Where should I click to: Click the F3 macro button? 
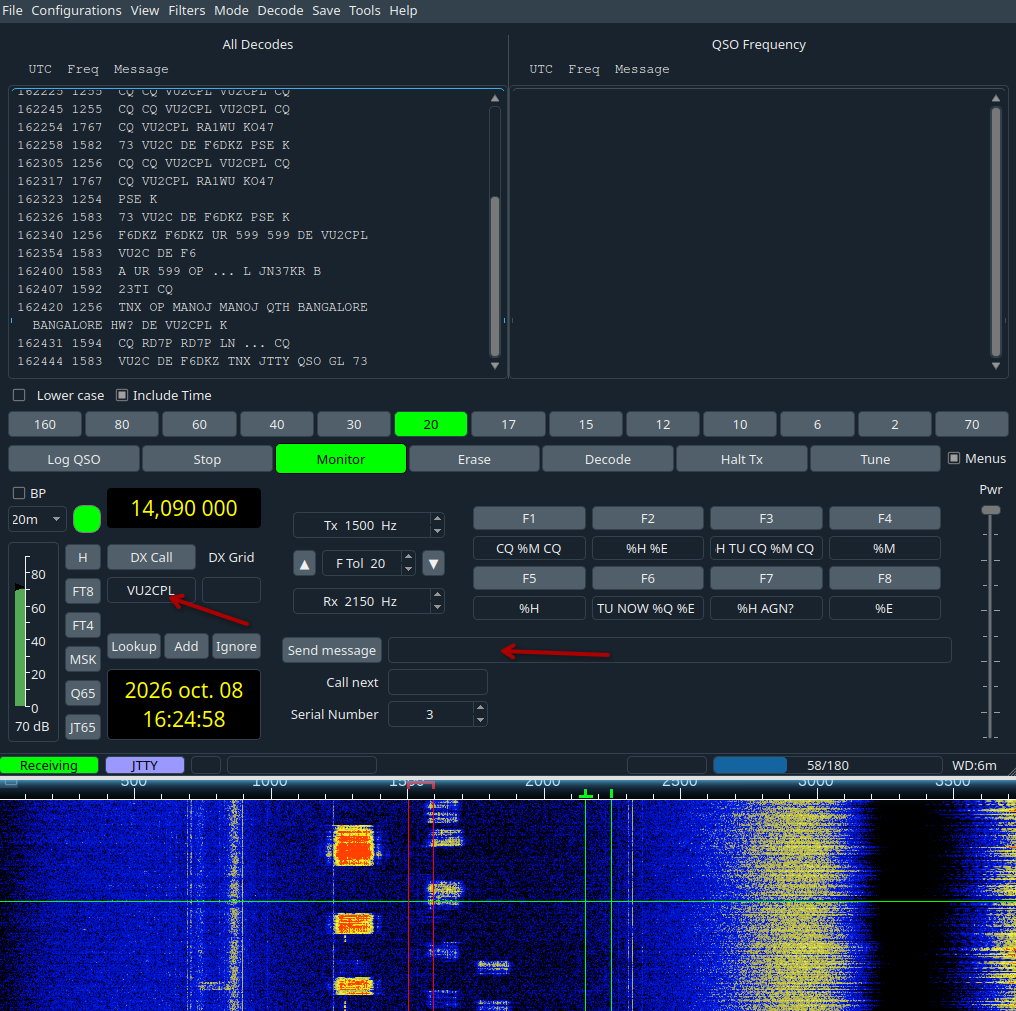[767, 518]
